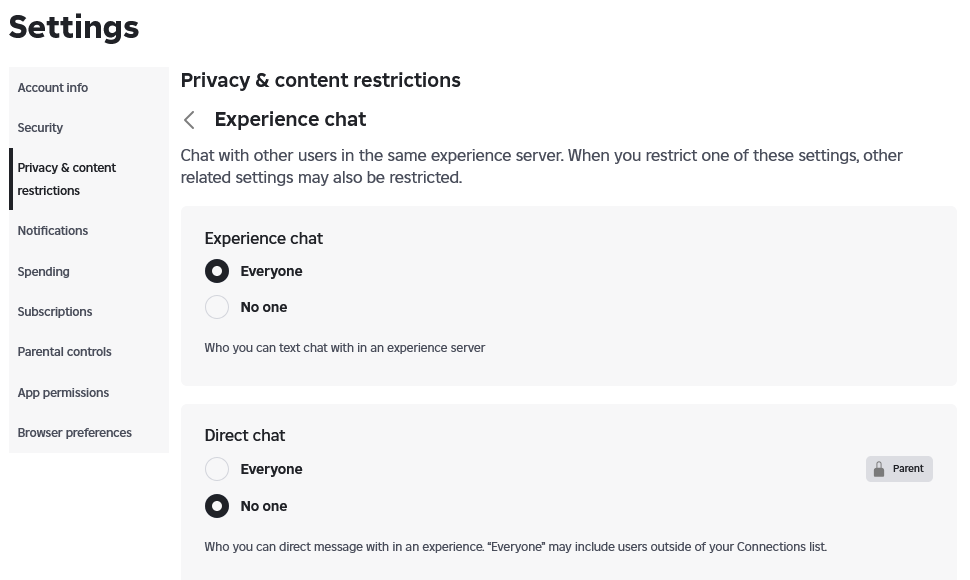Click the Experience chat page heading
This screenshot has height=580, width=970.
(290, 120)
